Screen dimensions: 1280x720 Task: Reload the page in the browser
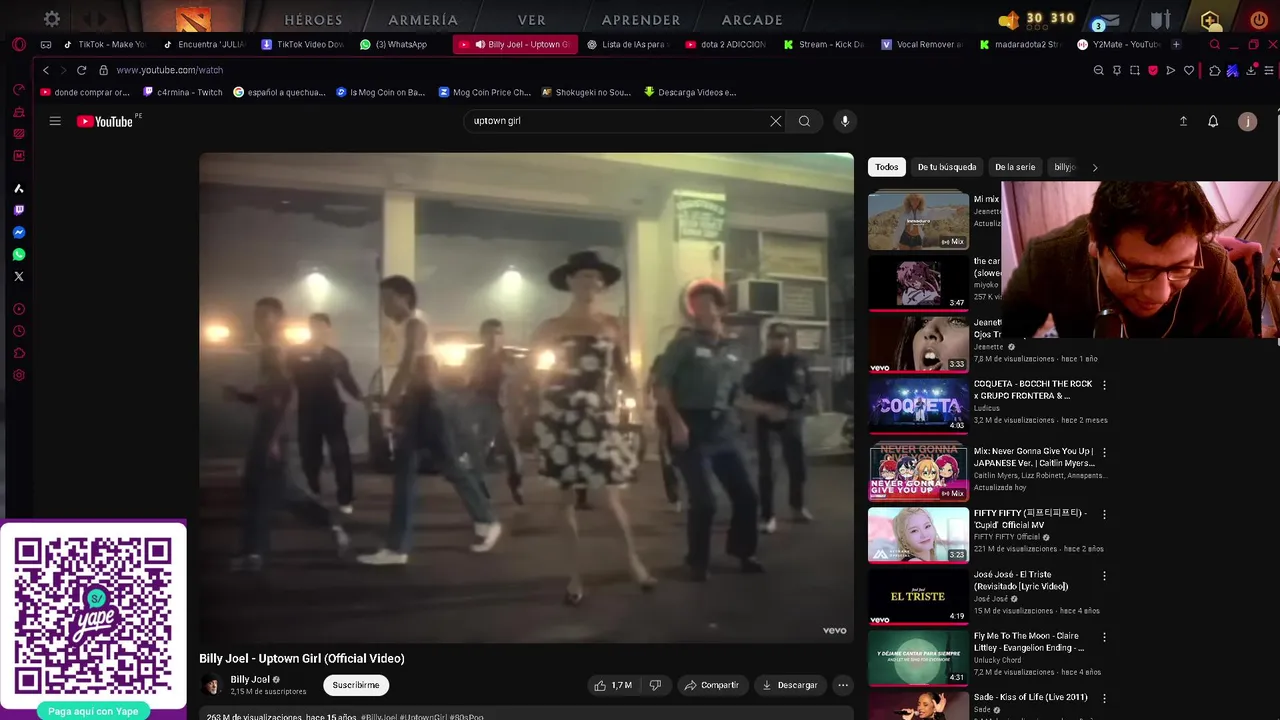(81, 70)
